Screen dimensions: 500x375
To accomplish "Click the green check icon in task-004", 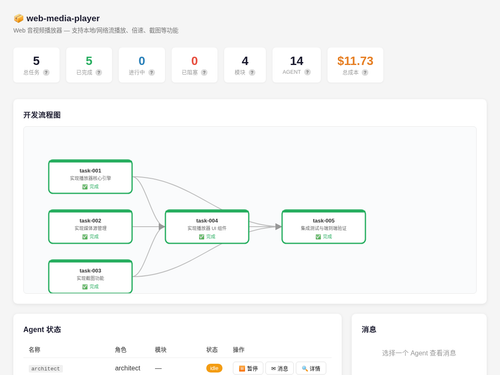I will tap(201, 237).
